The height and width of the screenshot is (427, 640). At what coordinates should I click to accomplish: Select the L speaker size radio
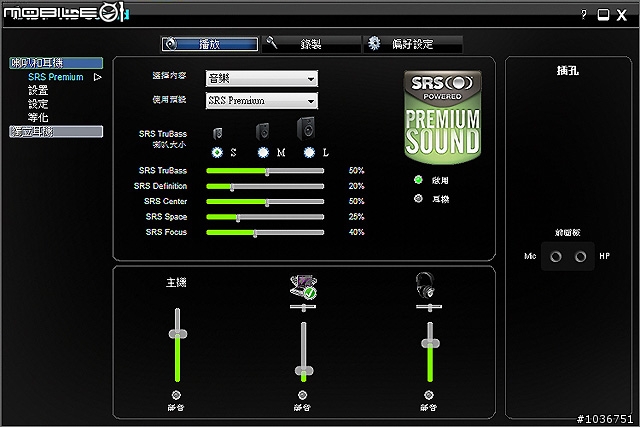[309, 152]
